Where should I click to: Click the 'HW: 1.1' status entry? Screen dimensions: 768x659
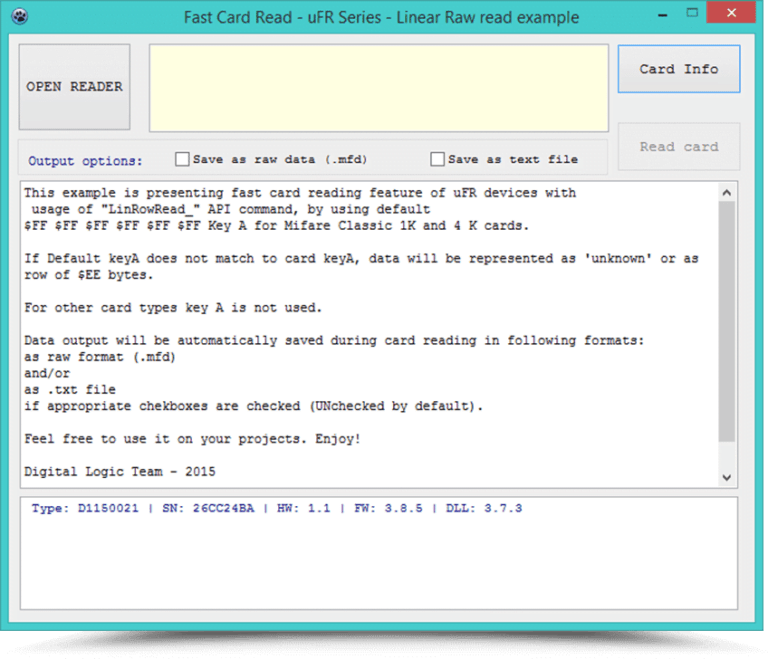[x=304, y=509]
